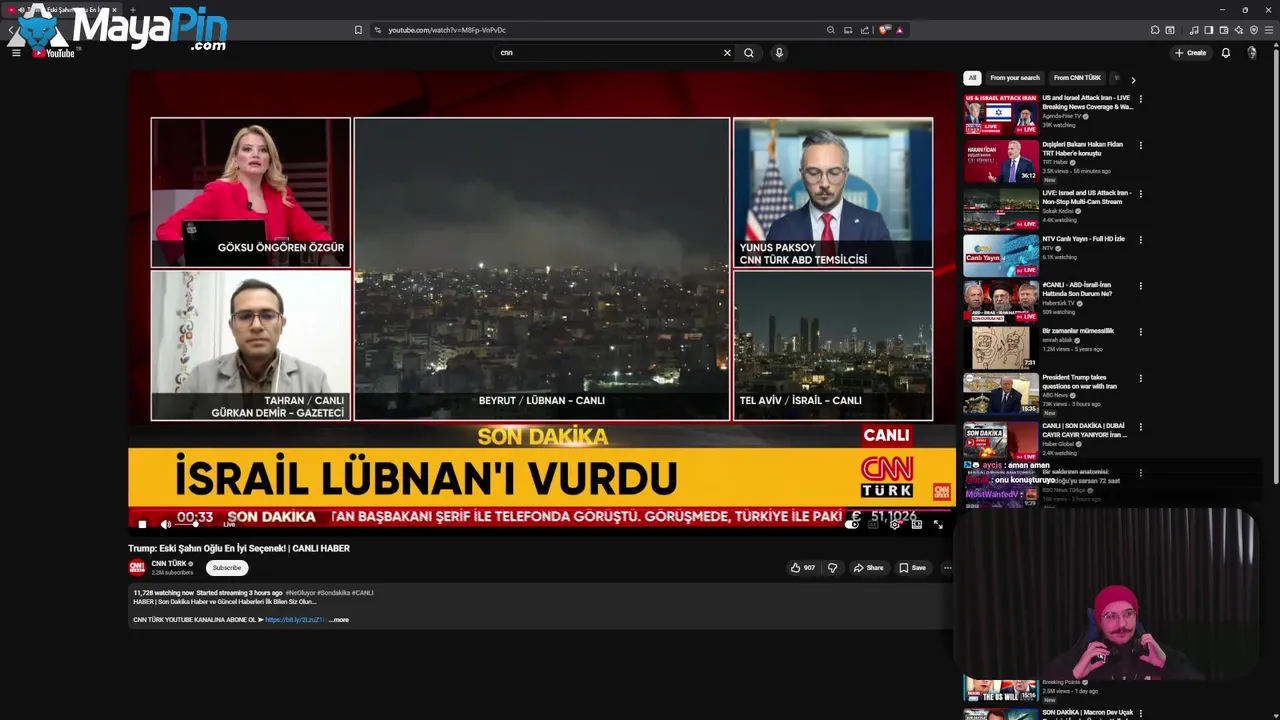Click the red live progress bar of the video
The image size is (1280, 720).
pos(542,509)
